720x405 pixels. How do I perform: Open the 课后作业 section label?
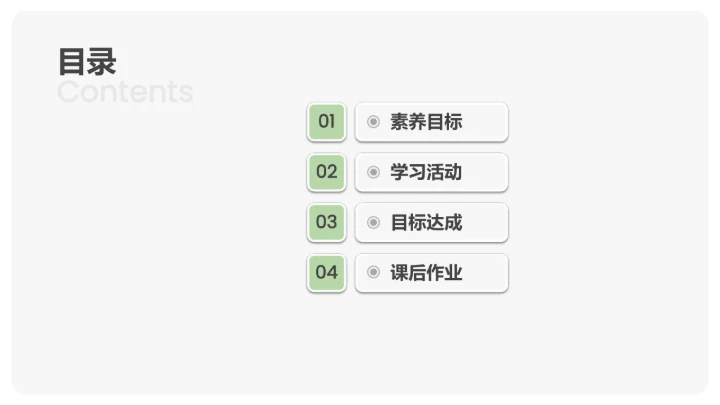click(x=426, y=272)
